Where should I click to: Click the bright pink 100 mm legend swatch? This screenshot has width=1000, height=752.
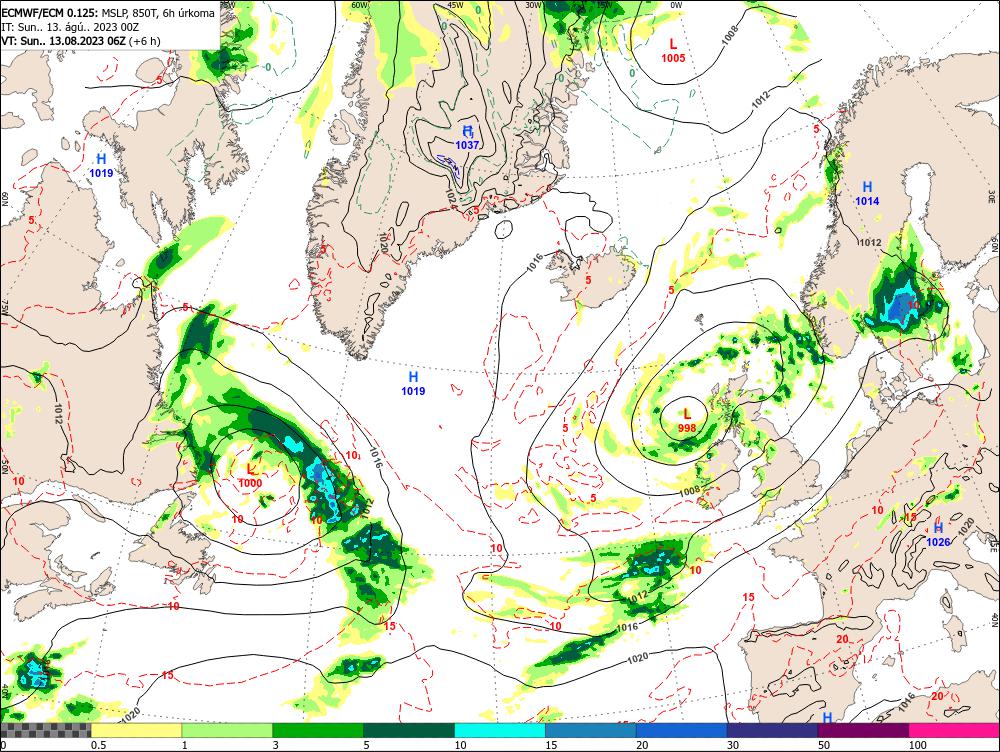[954, 730]
